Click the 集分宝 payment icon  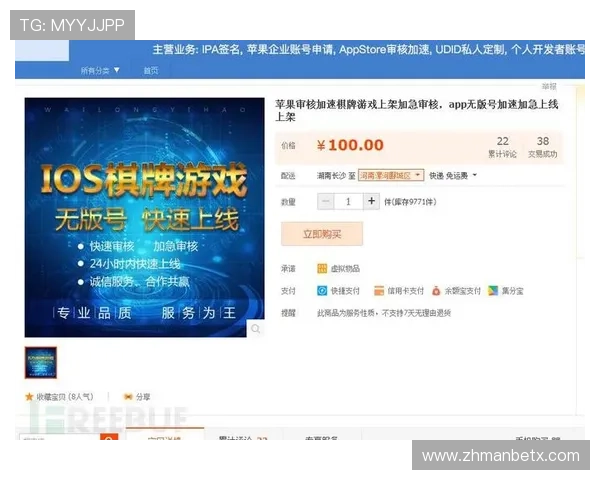pyautogui.click(x=493, y=291)
